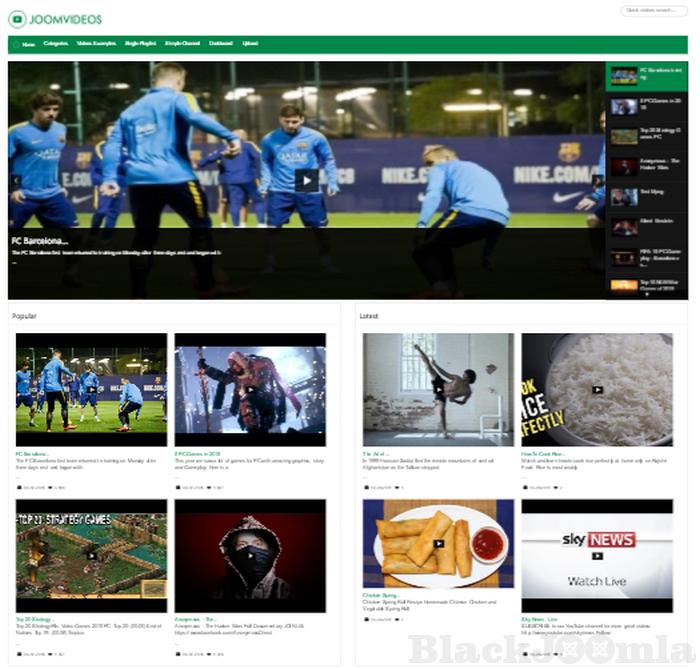The width and height of the screenshot is (700, 669).
Task: Click the JoomVideos logo icon
Action: [x=17, y=18]
